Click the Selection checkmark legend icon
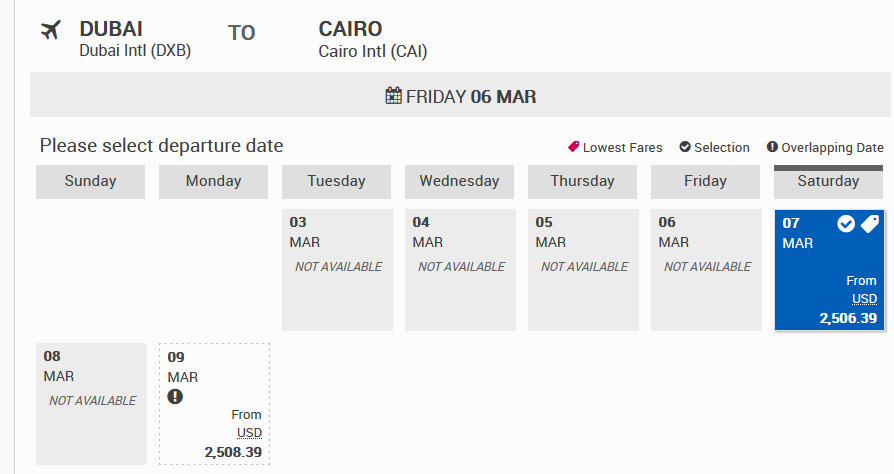 pos(685,147)
